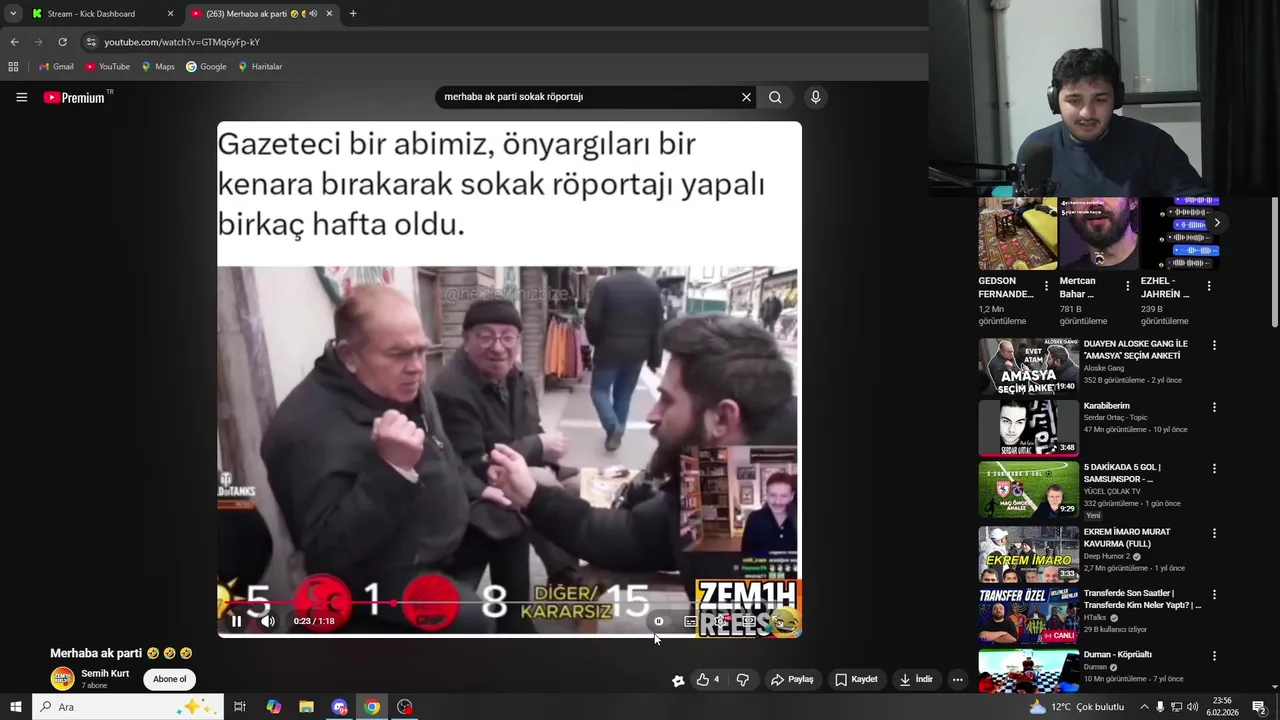Launch Copilot from the taskbar

tap(273, 707)
